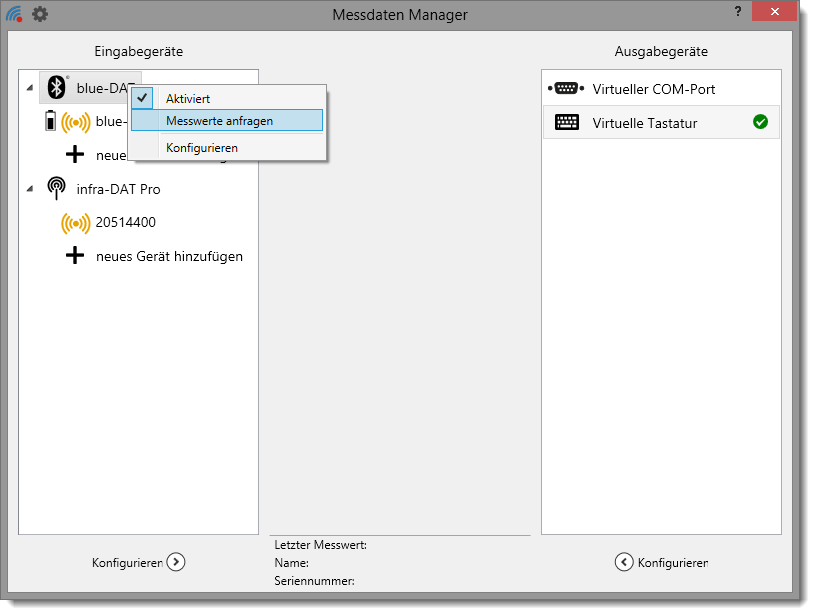The image size is (815, 615).
Task: Click the plus icon for neues Gerät hinzufügen
Action: tap(75, 256)
